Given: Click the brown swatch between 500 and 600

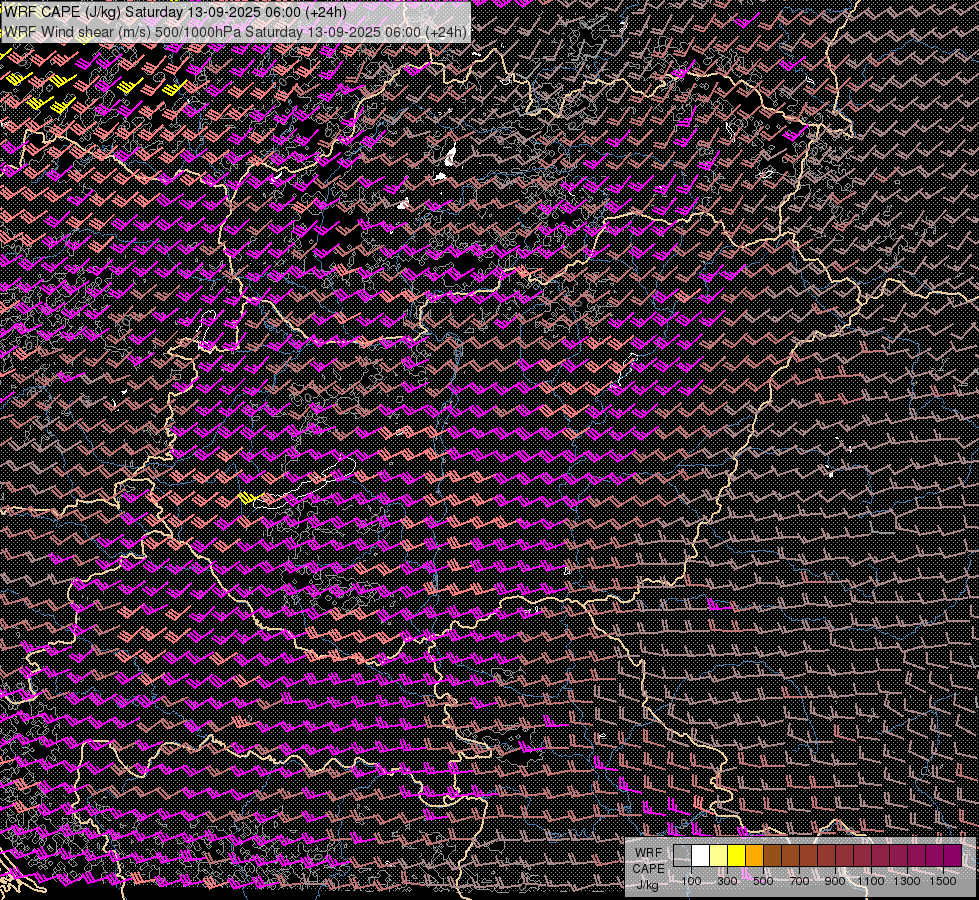Looking at the screenshot, I should point(773,855).
